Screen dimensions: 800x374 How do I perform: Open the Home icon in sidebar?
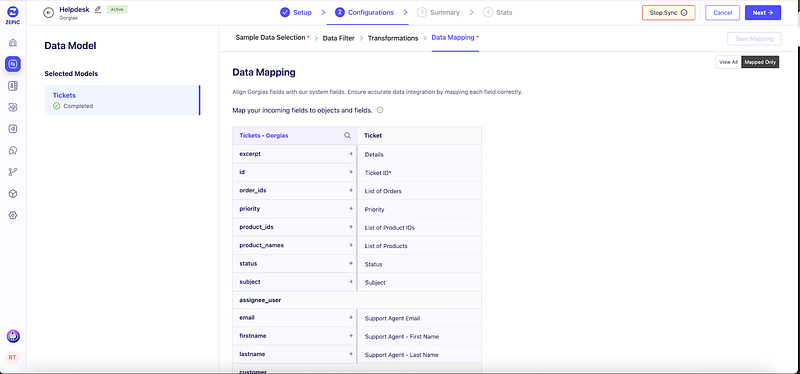(x=13, y=42)
